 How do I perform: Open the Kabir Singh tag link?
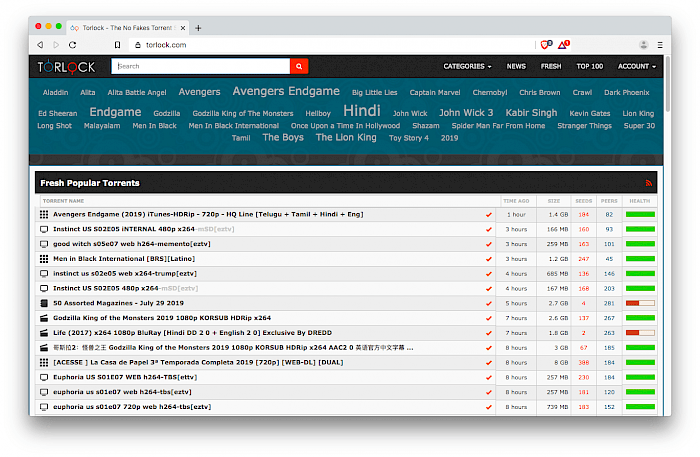click(531, 112)
